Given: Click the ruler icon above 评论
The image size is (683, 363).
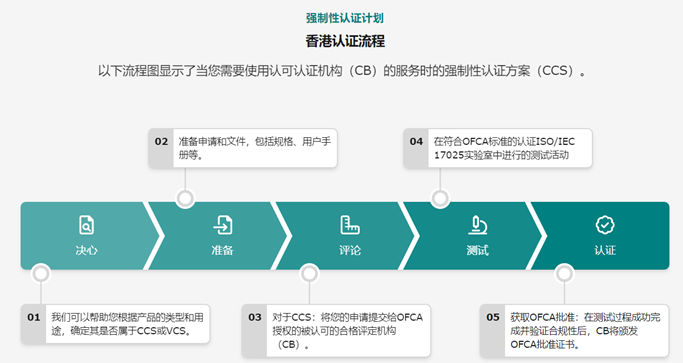Looking at the screenshot, I should click(x=349, y=225).
